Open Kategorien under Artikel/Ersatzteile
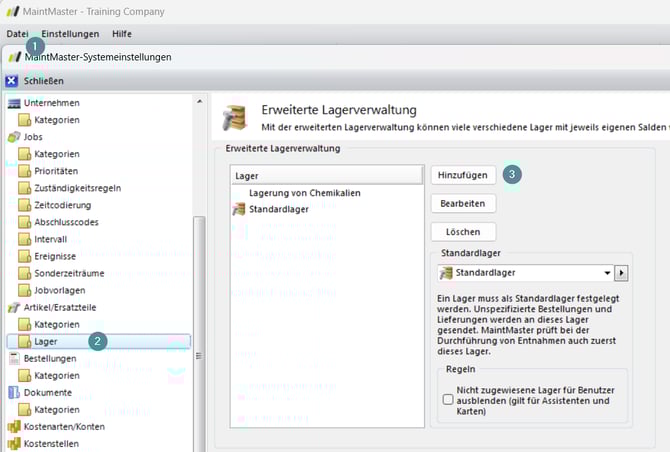This screenshot has width=670, height=452. [57, 325]
